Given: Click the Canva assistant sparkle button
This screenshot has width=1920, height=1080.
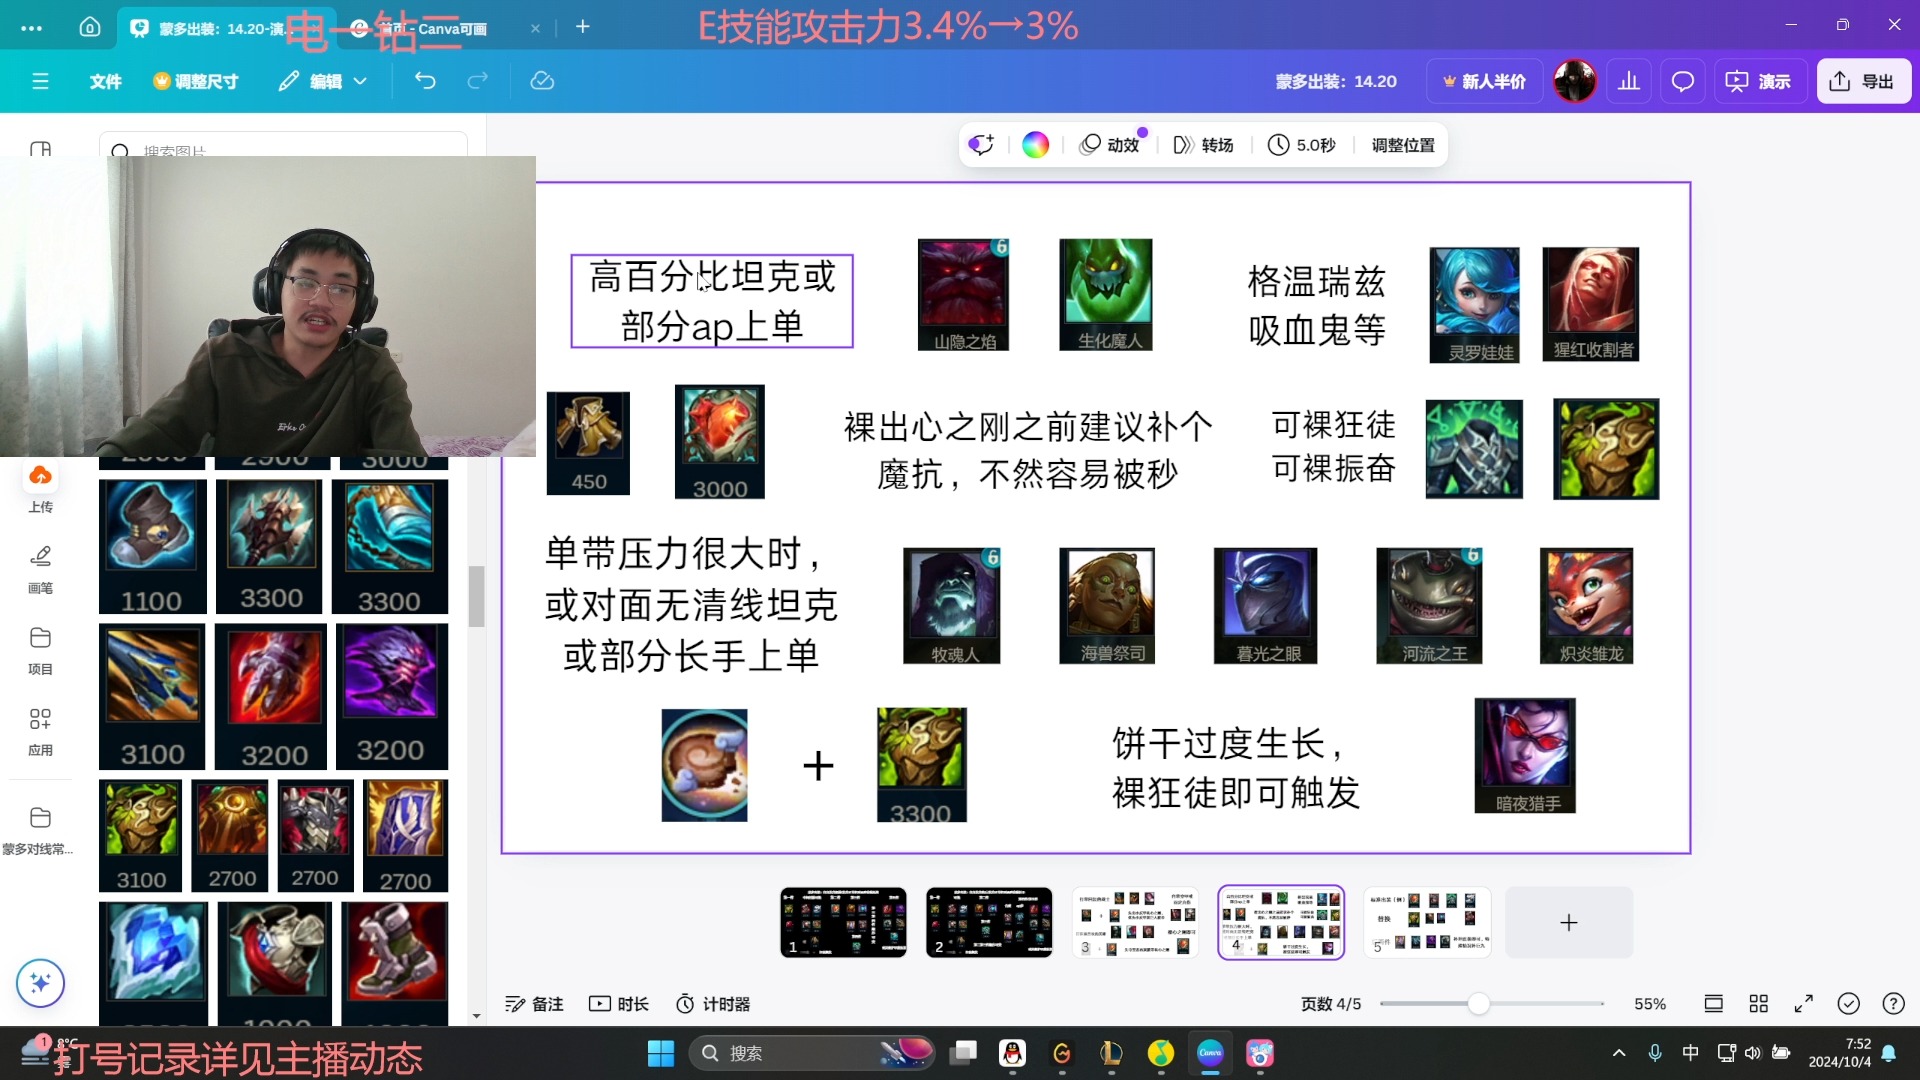Looking at the screenshot, I should (x=40, y=983).
